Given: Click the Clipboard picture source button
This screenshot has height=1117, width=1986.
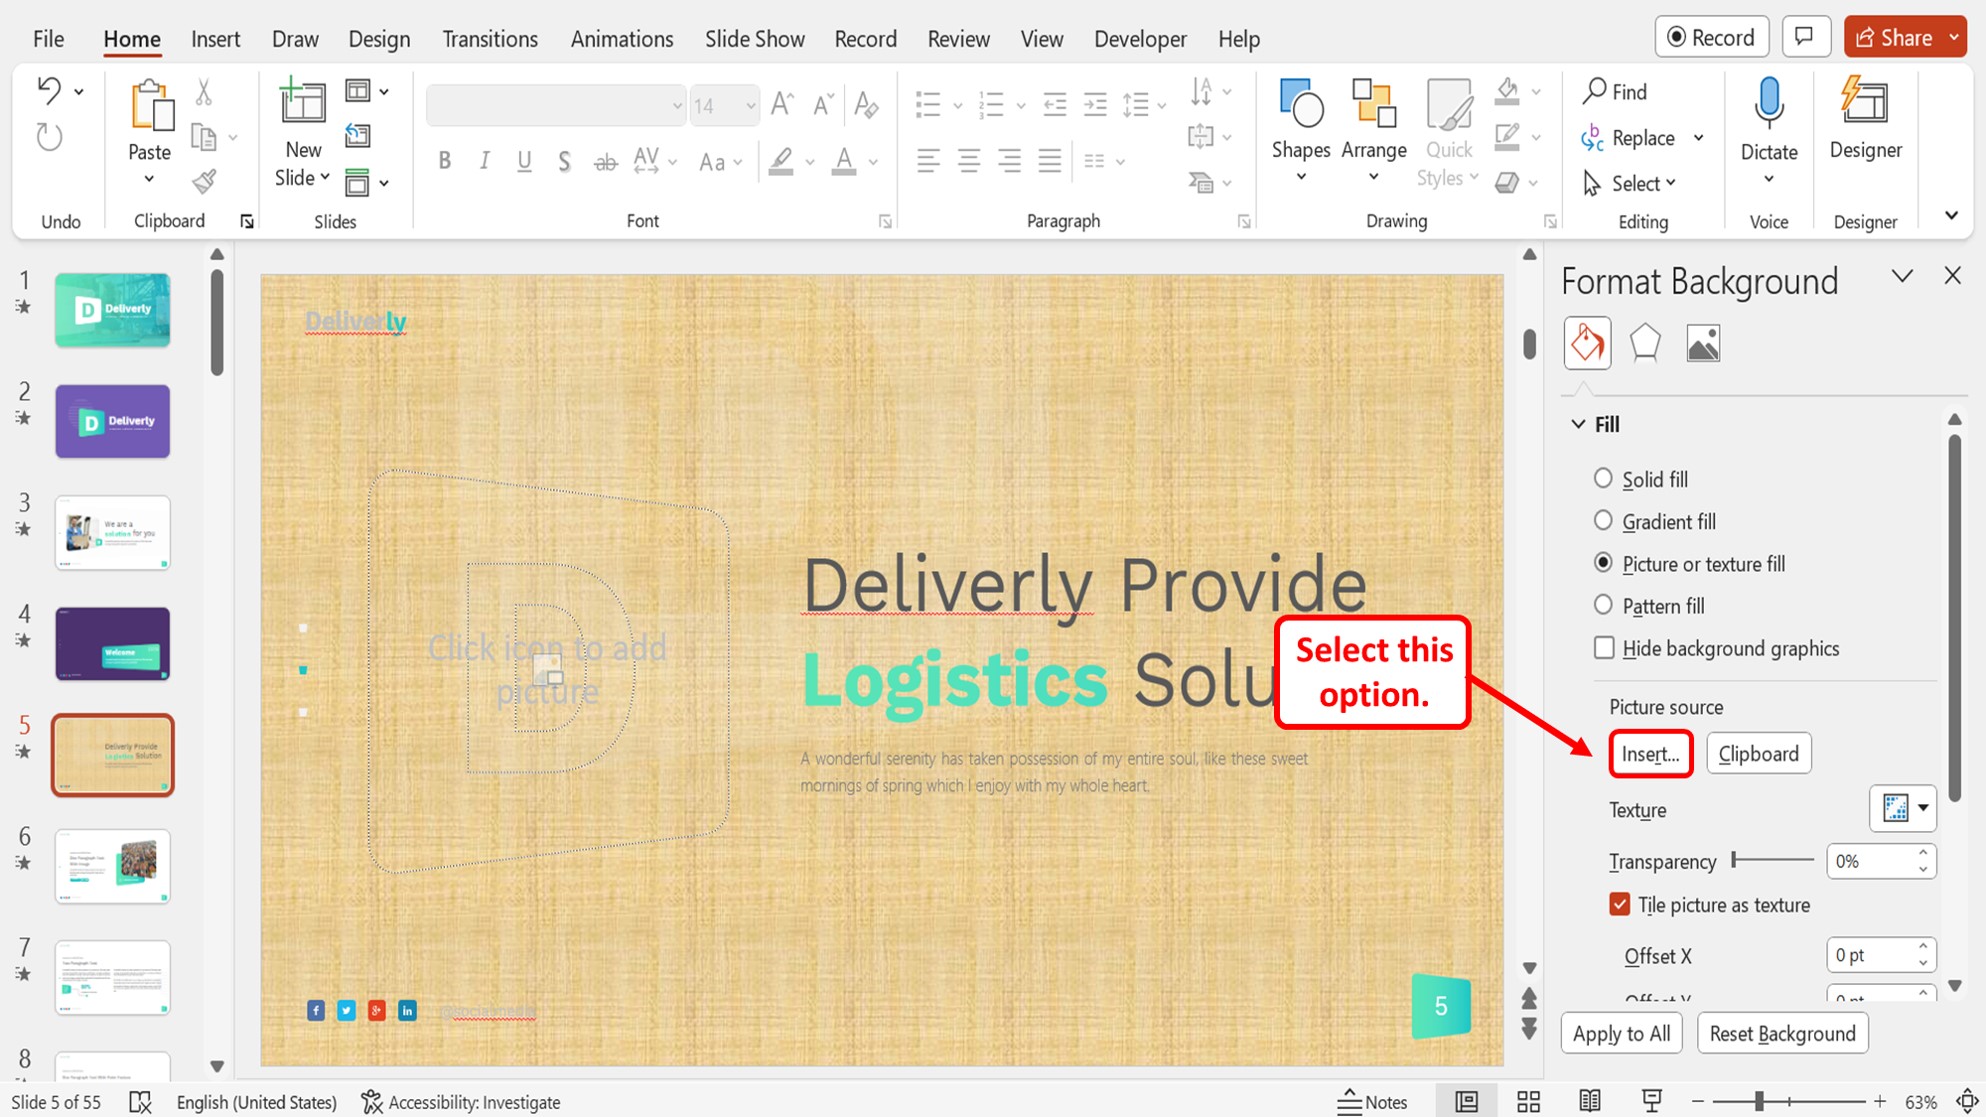Looking at the screenshot, I should tap(1758, 754).
